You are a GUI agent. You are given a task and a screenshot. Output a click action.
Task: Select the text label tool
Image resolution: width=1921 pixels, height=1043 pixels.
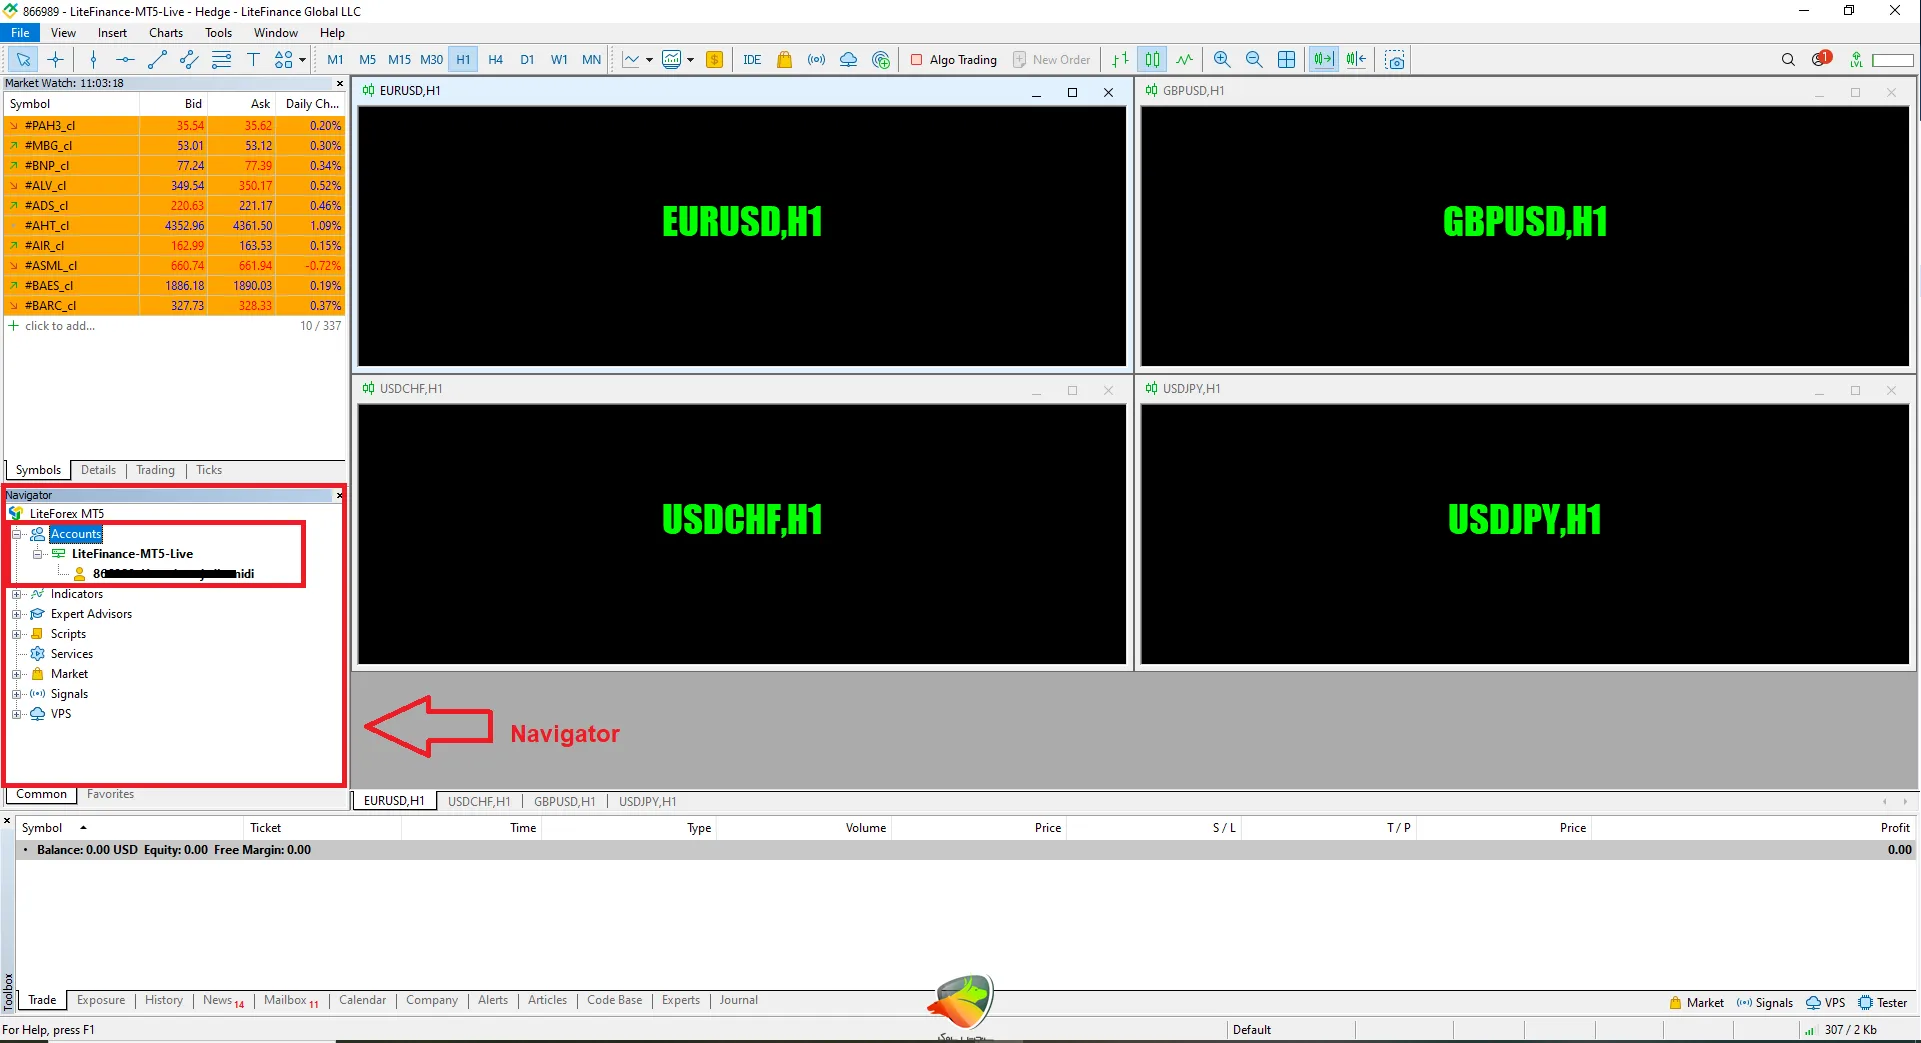click(x=253, y=60)
